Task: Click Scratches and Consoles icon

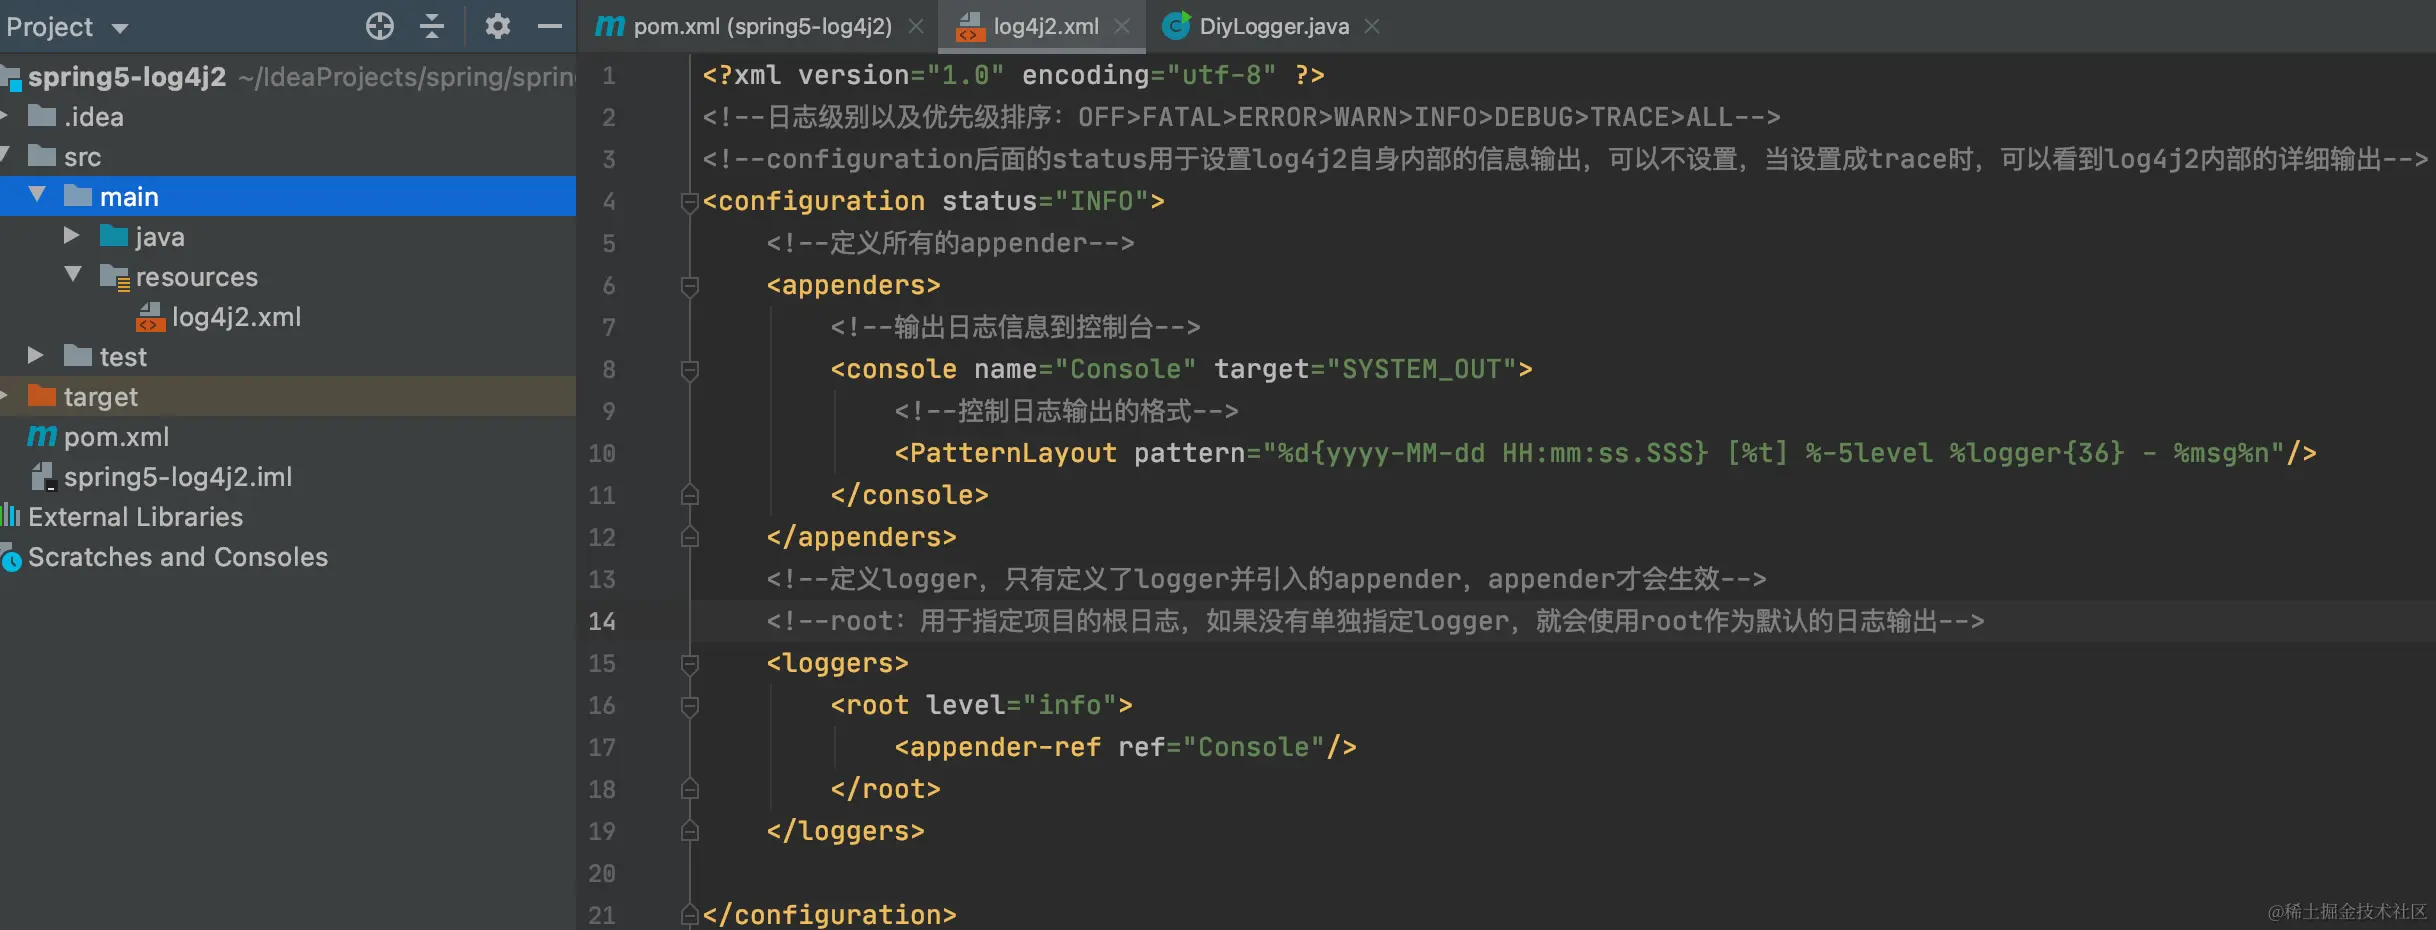Action: [x=11, y=558]
